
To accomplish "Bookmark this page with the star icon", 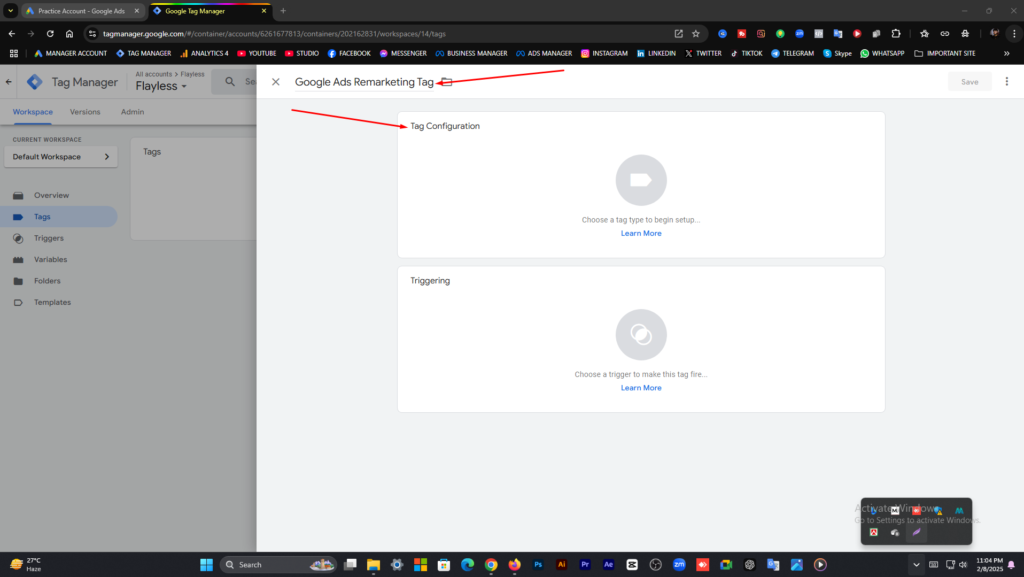I will click(x=696, y=33).
